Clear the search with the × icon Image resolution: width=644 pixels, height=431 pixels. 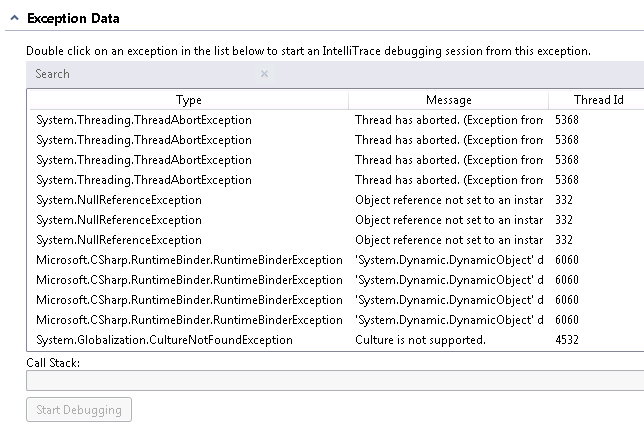pyautogui.click(x=264, y=74)
